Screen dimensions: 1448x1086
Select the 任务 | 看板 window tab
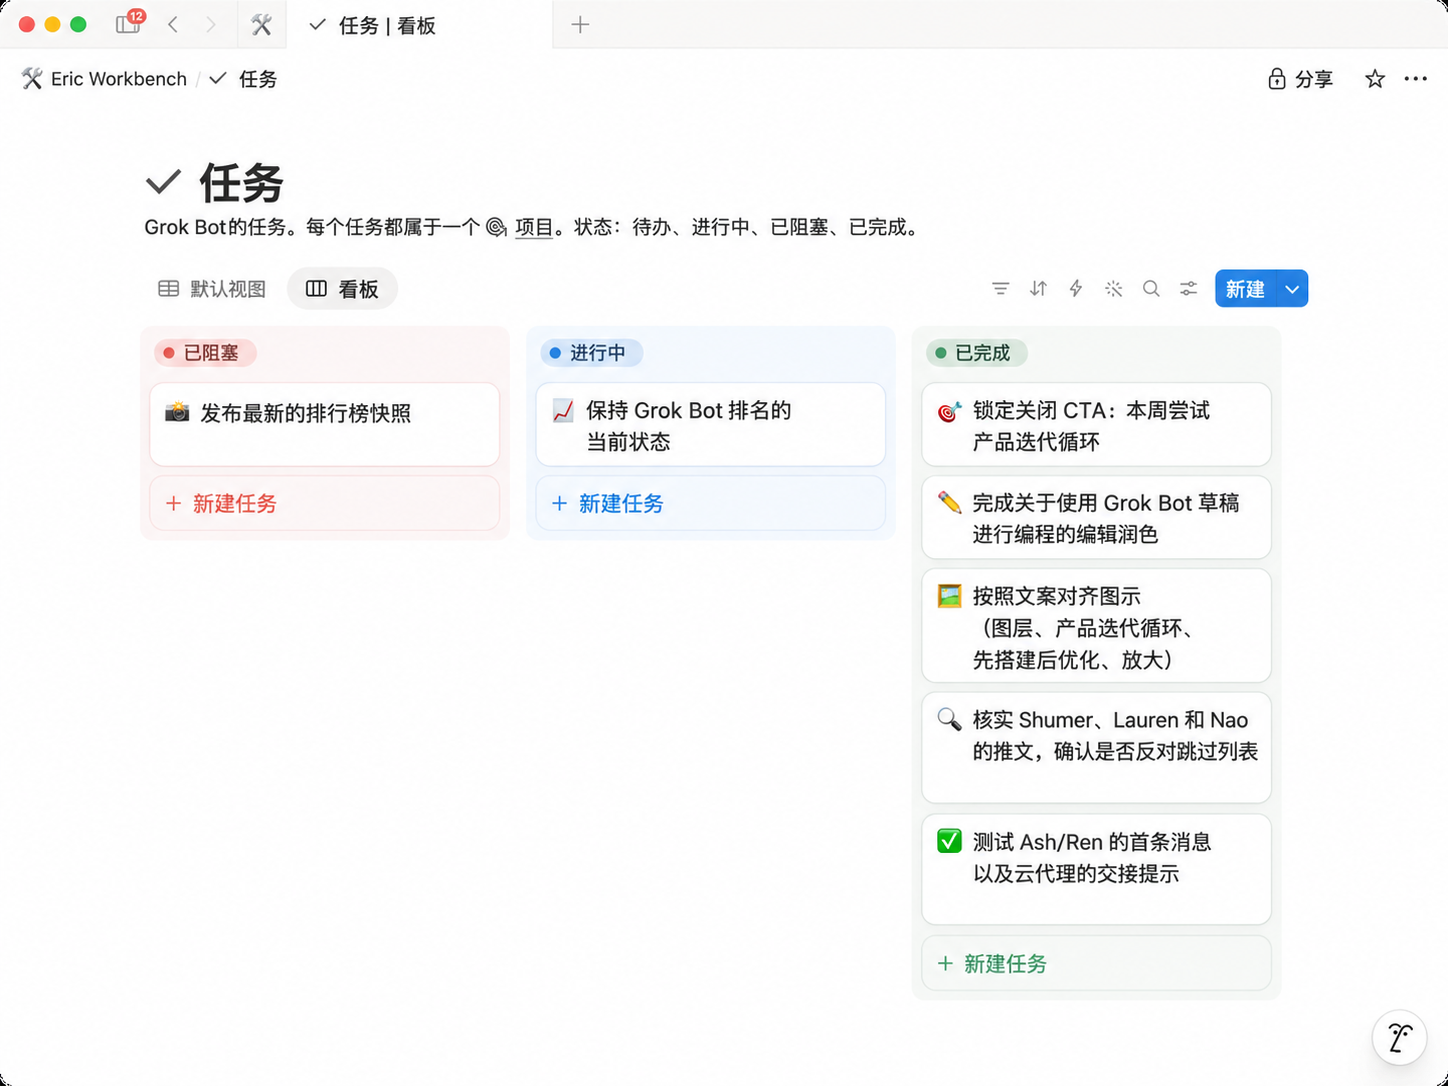click(x=420, y=25)
